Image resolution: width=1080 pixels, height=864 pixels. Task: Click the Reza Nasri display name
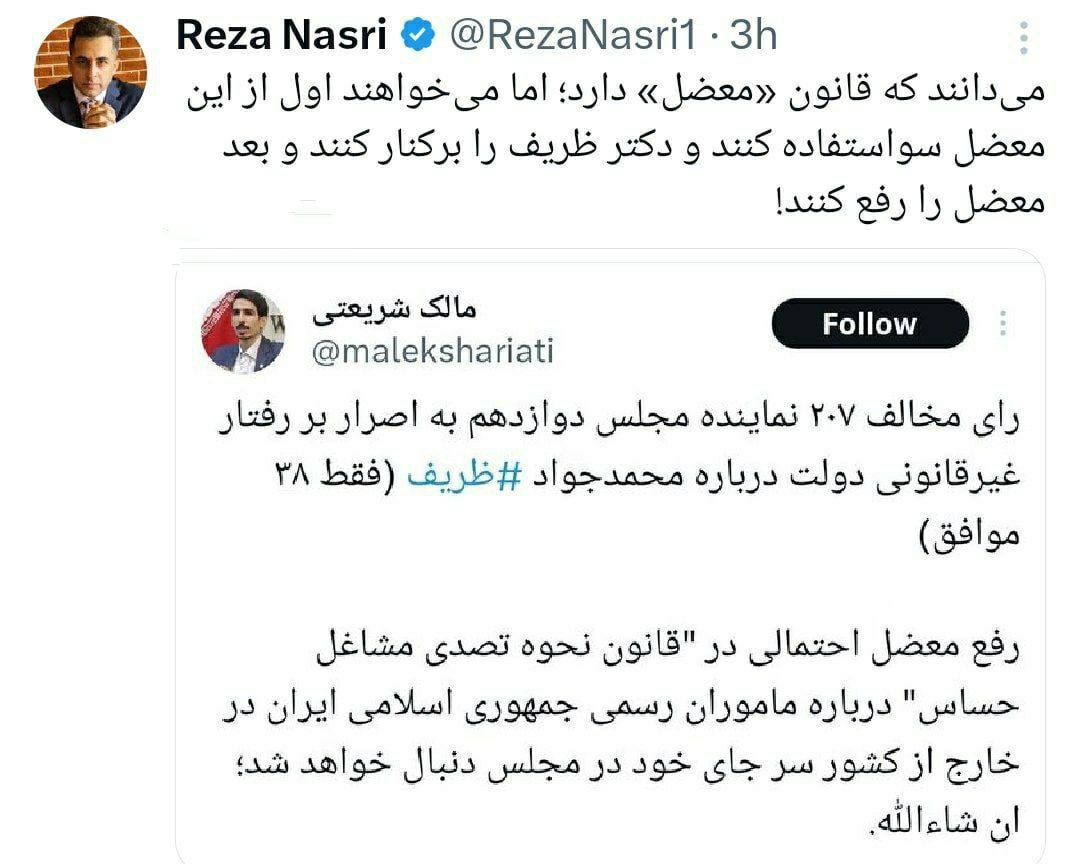(x=282, y=36)
